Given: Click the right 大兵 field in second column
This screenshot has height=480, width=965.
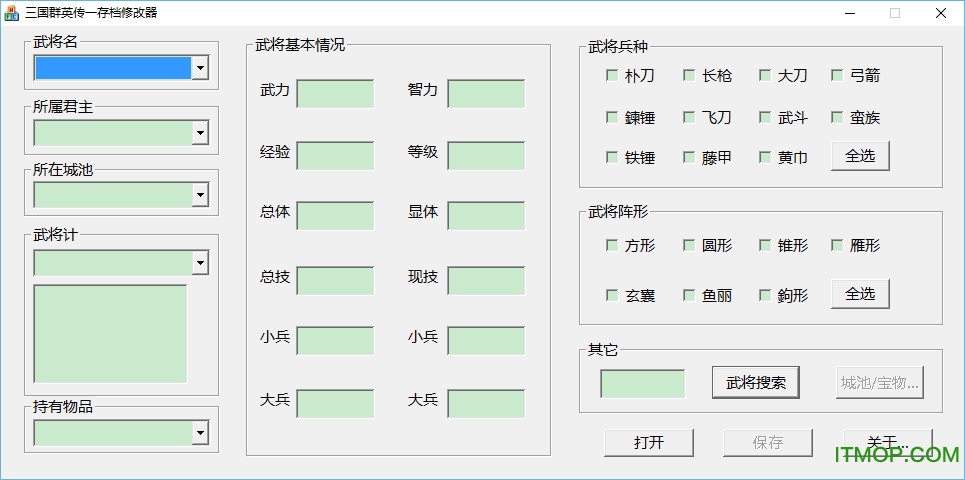Looking at the screenshot, I should [x=486, y=404].
